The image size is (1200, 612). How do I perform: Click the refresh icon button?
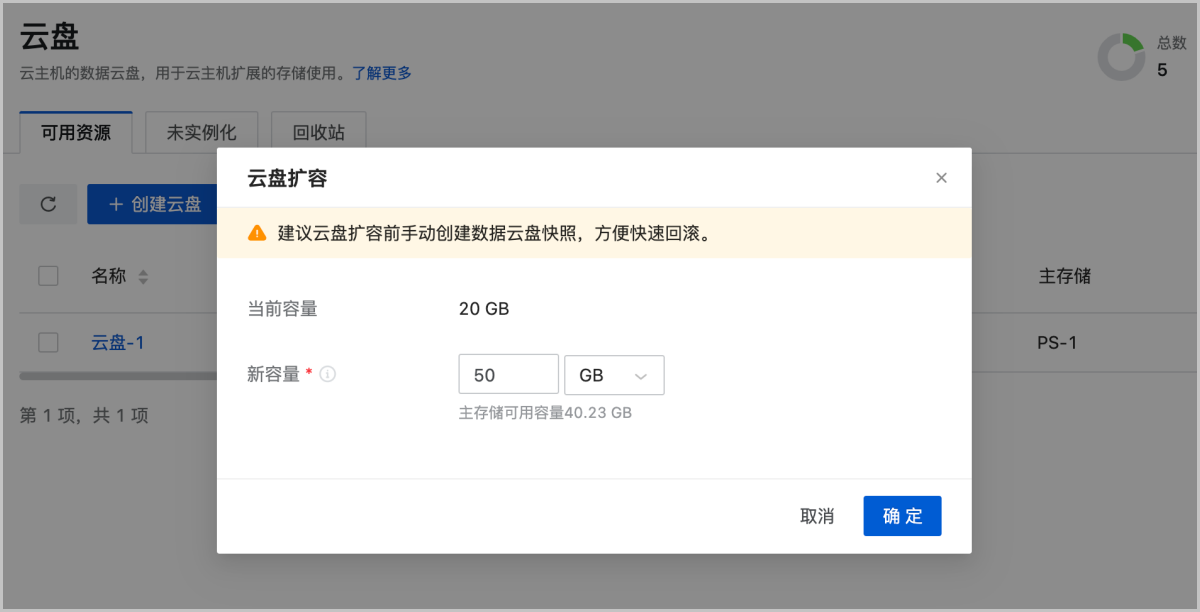click(x=48, y=204)
